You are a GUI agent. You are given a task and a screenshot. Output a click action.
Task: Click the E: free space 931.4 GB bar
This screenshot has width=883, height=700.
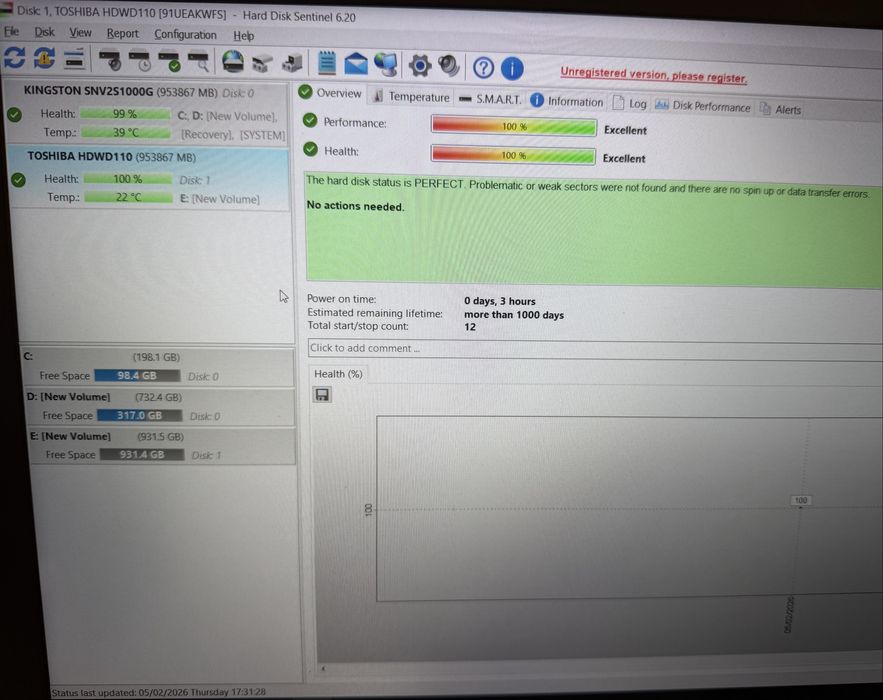142,454
